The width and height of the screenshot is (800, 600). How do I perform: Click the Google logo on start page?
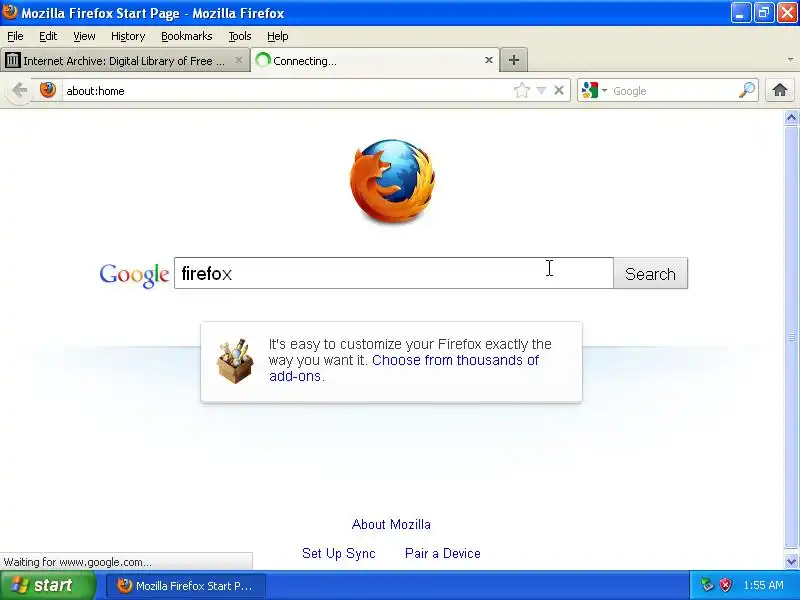[134, 275]
